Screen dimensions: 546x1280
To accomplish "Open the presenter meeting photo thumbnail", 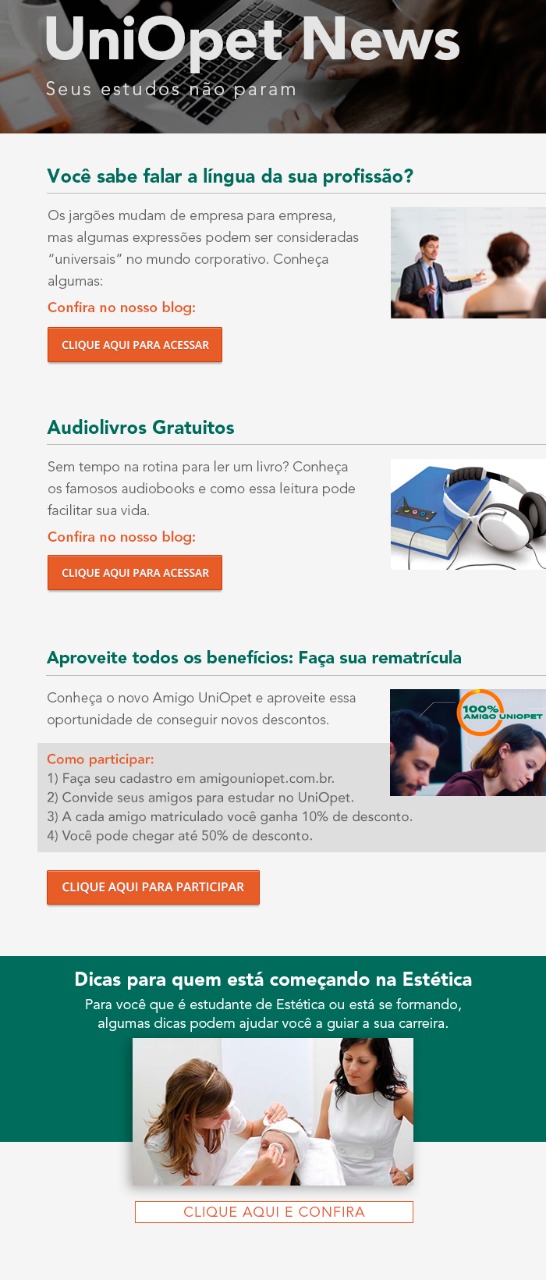I will pyautogui.click(x=468, y=263).
